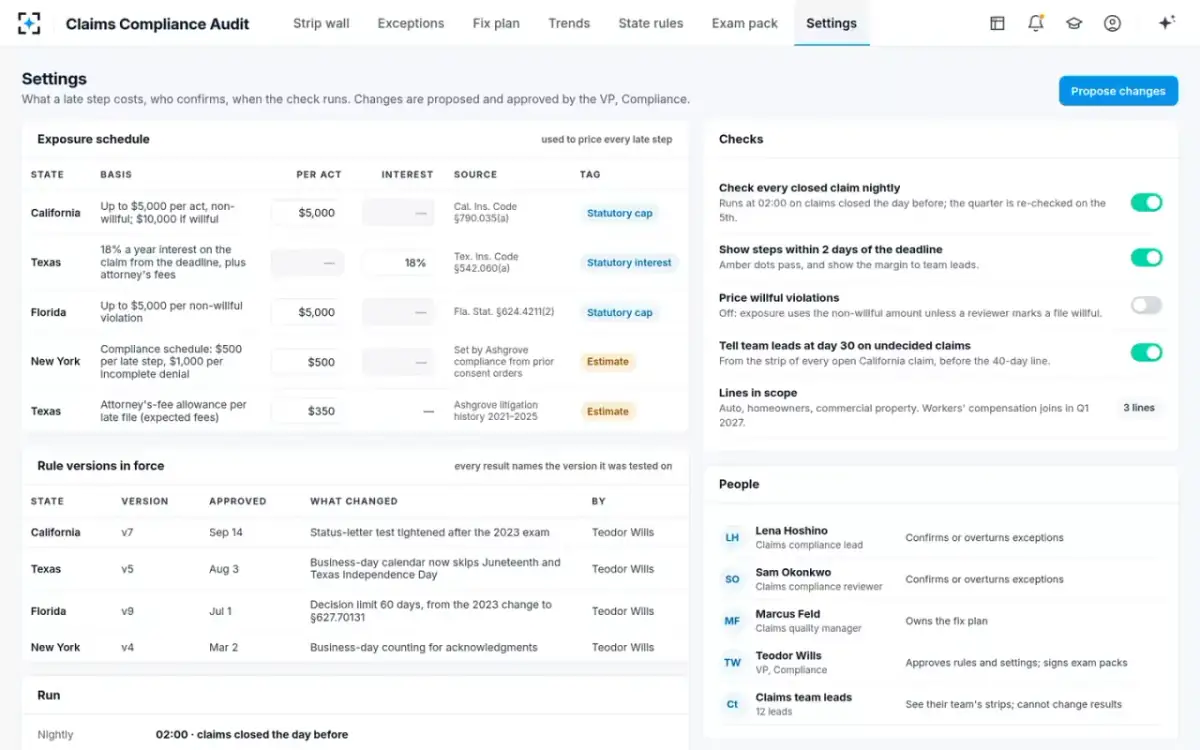
Task: Click 'Owns the fix plan' role text
Action: point(946,621)
